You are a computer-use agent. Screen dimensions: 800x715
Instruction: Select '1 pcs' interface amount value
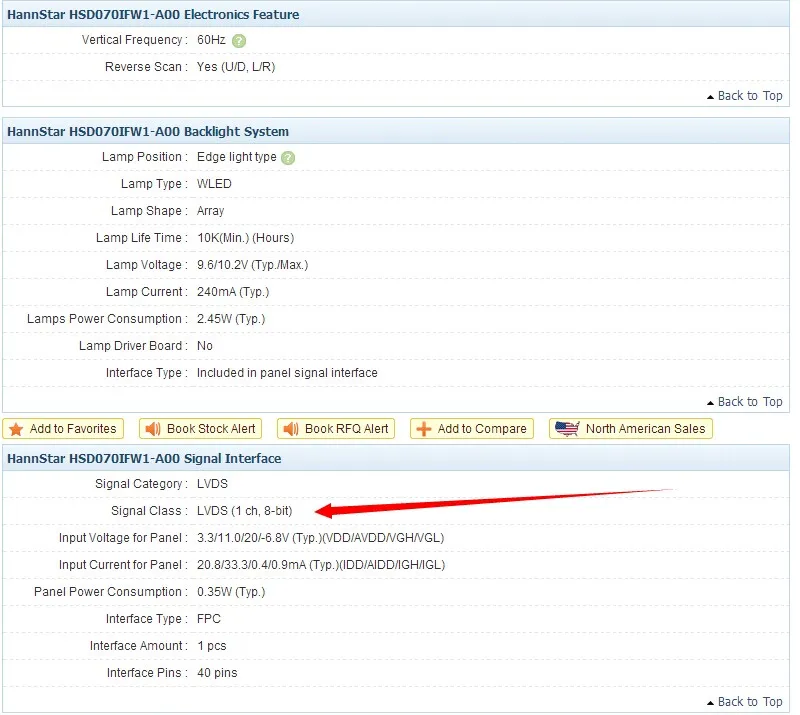[212, 647]
